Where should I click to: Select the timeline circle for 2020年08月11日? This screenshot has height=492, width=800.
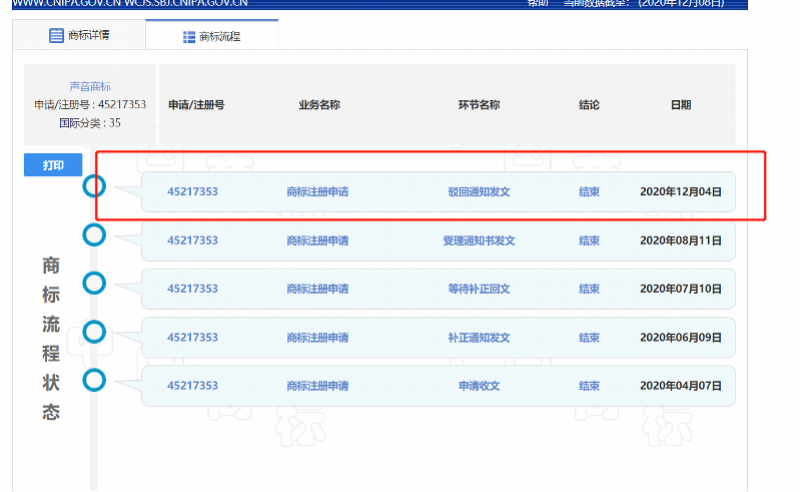(x=94, y=235)
